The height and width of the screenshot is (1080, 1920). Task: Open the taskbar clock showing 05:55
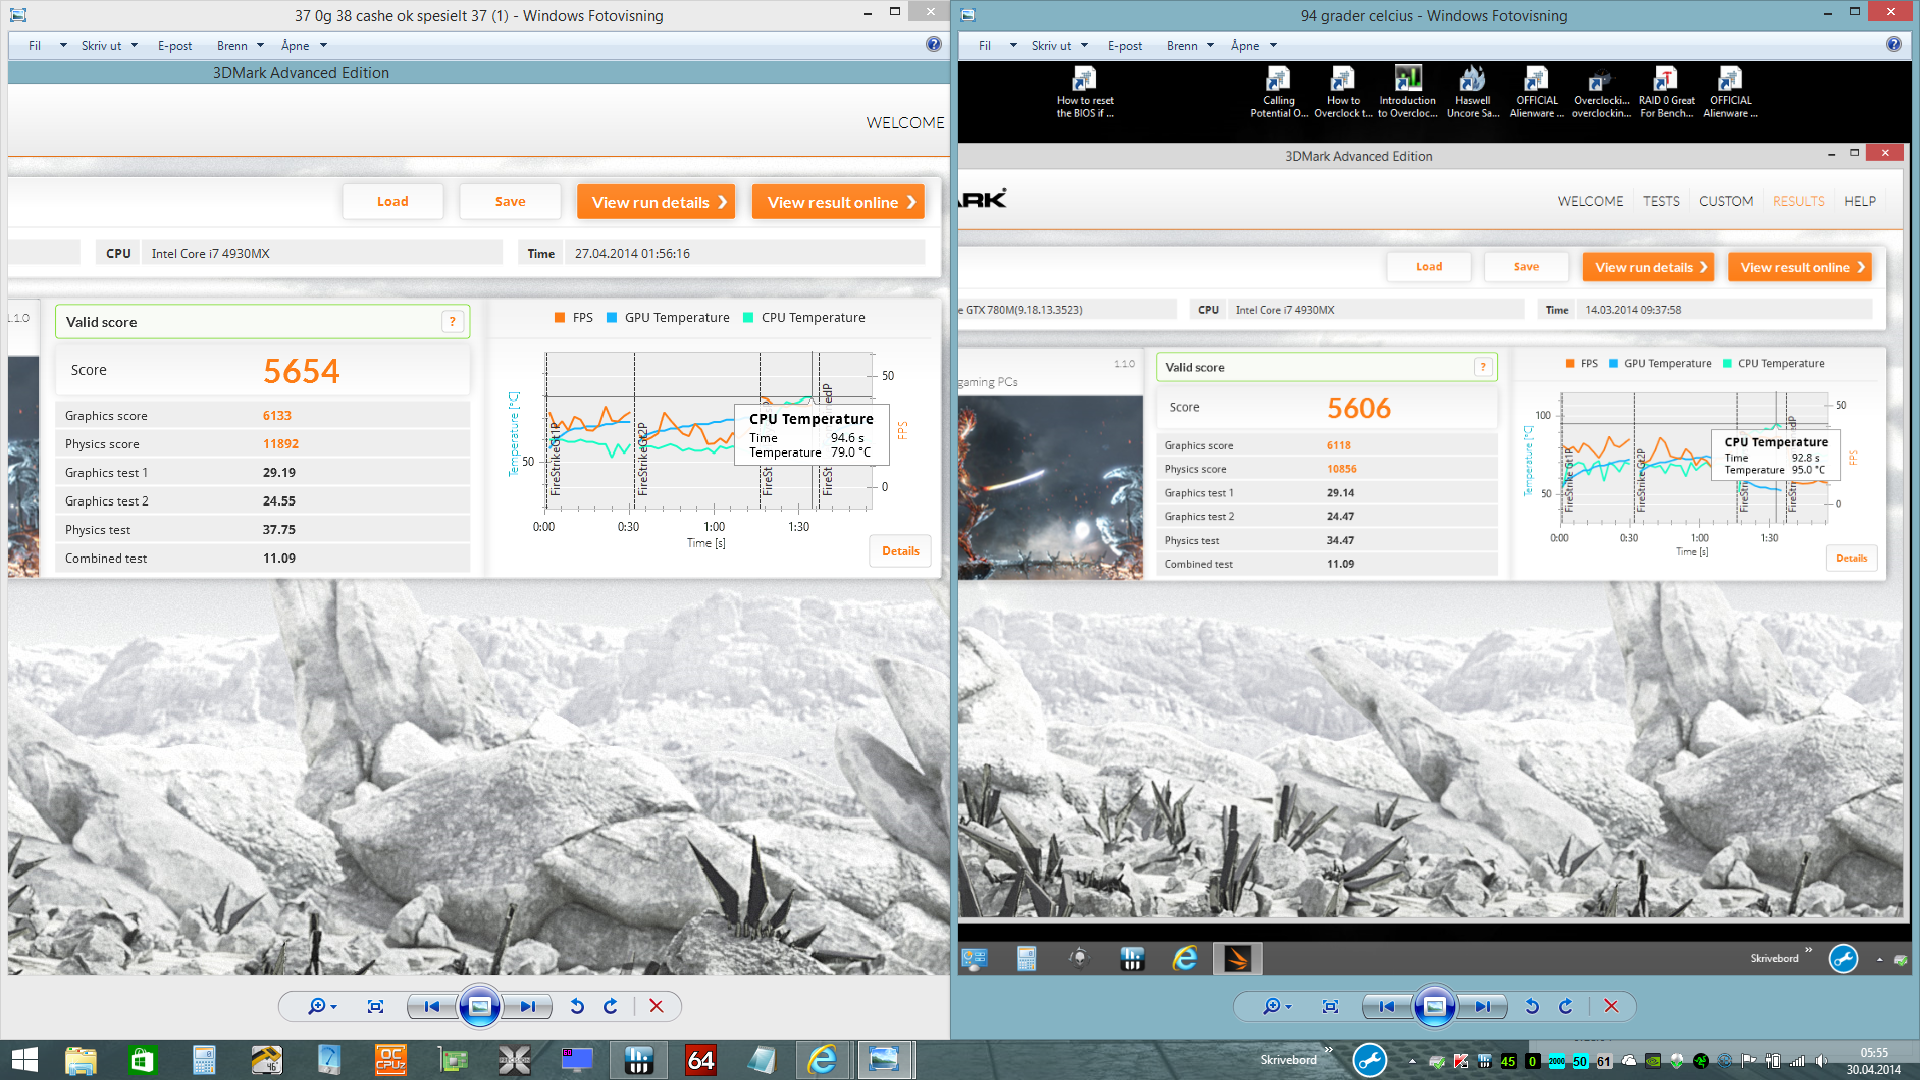1874,1061
